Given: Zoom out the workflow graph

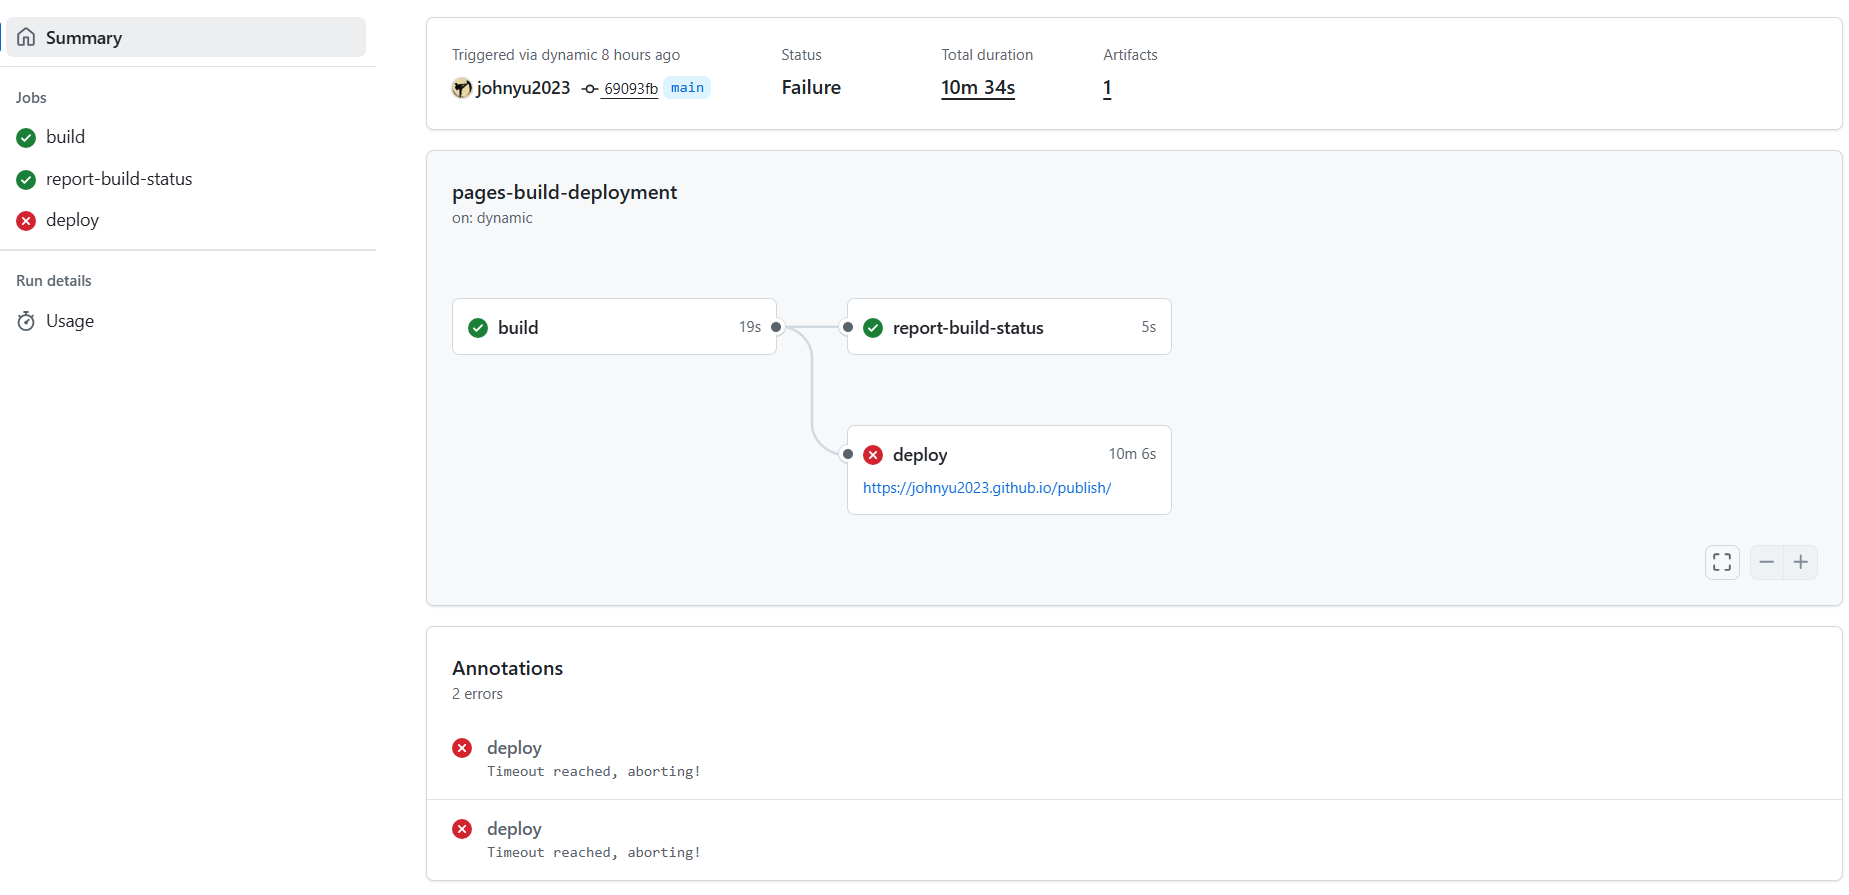Looking at the screenshot, I should point(1767,562).
